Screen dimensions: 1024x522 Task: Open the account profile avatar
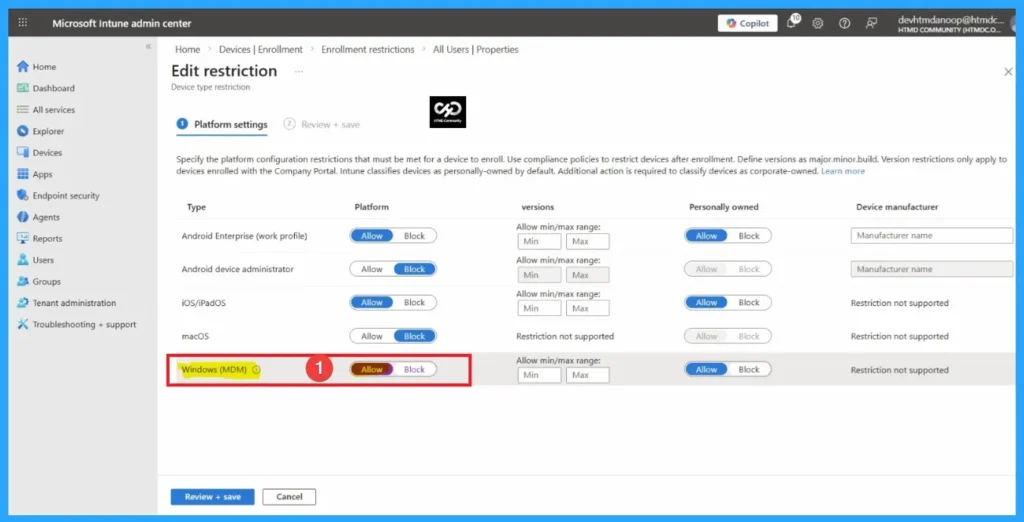click(1014, 24)
